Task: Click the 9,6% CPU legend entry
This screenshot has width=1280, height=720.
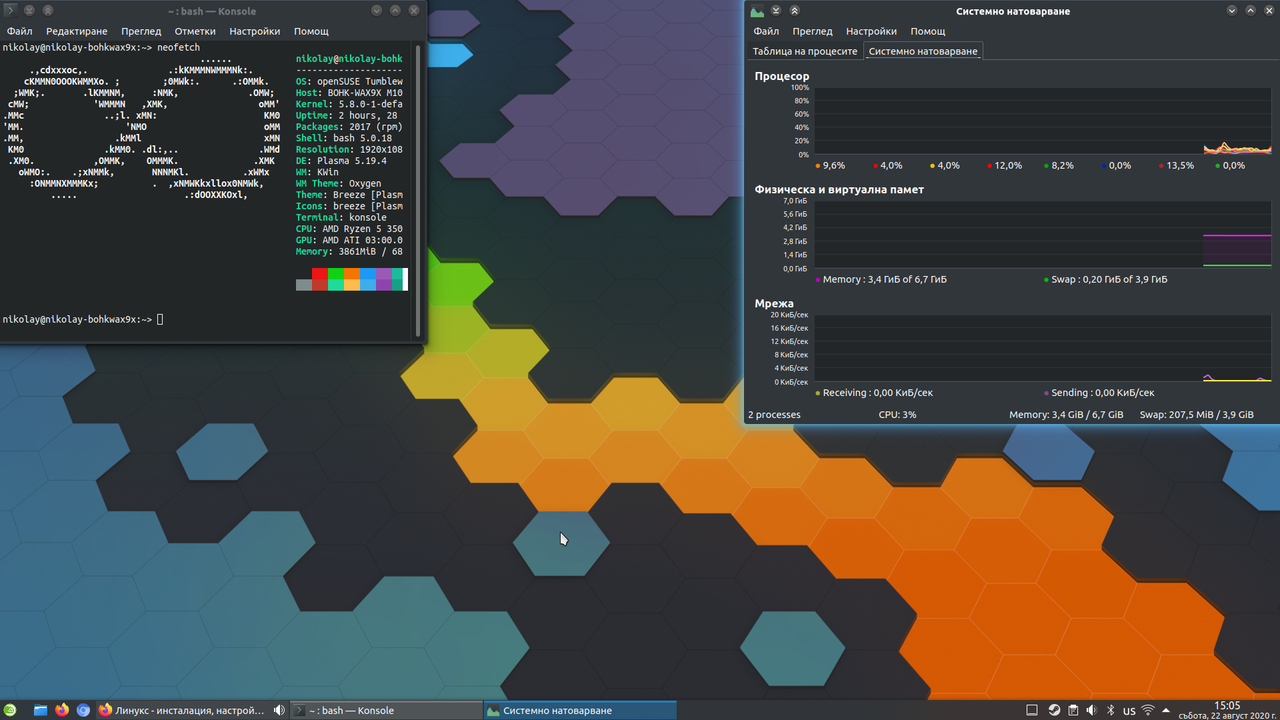Action: pos(830,166)
